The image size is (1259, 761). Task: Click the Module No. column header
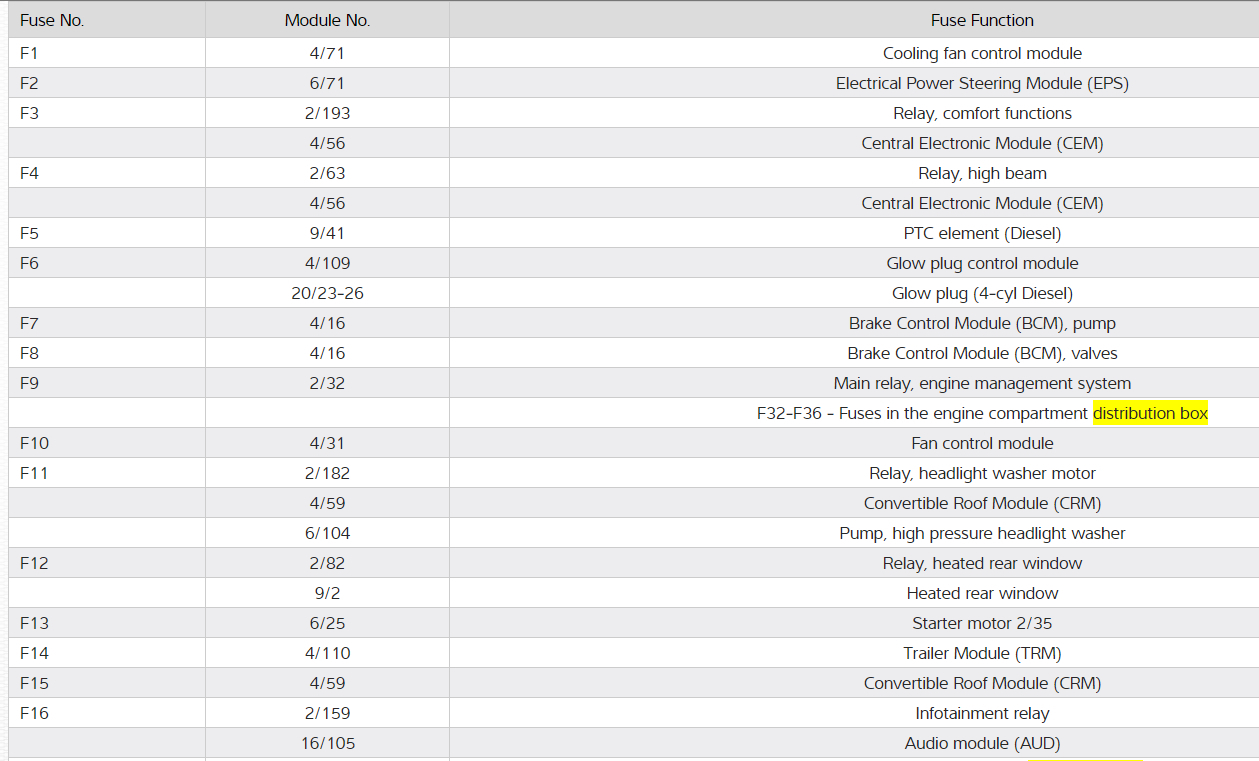[327, 20]
